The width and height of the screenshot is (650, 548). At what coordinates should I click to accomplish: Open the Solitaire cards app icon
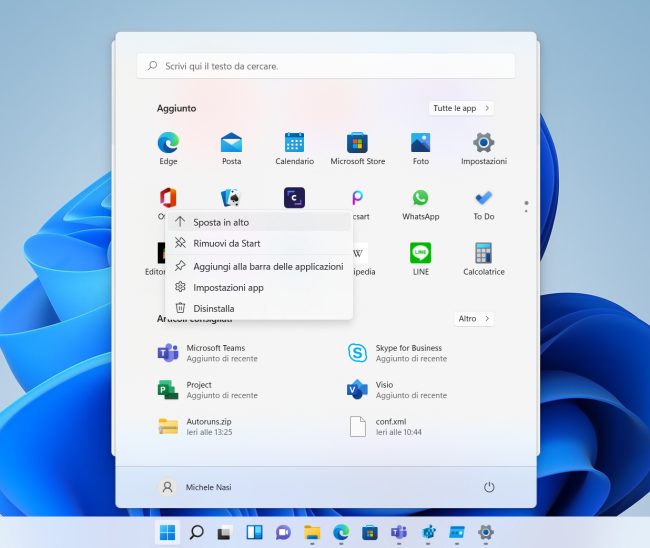(x=231, y=198)
